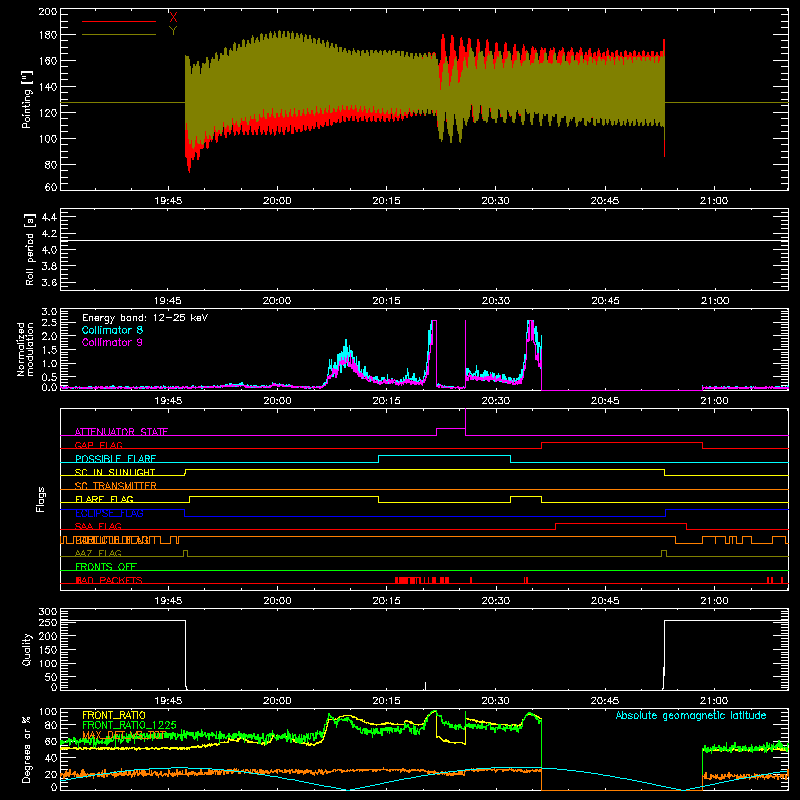
Task: Click the red X legend label
Action: [173, 18]
